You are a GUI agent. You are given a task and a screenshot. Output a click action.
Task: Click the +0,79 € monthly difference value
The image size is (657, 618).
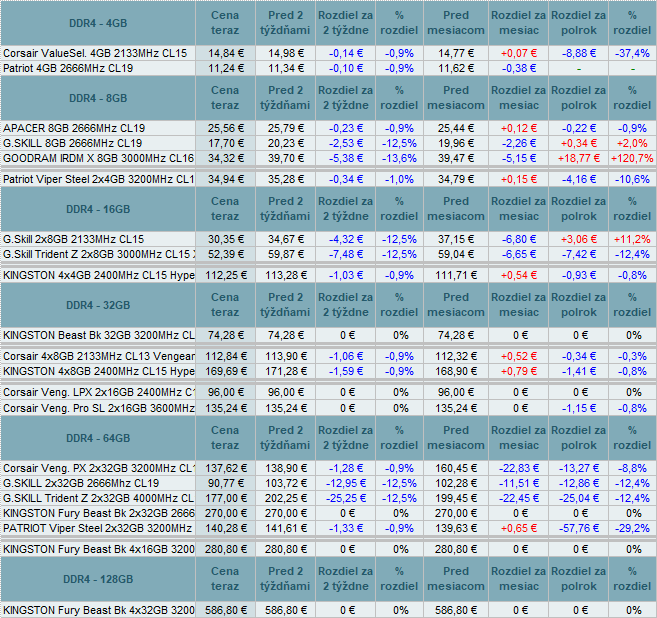coord(519,371)
